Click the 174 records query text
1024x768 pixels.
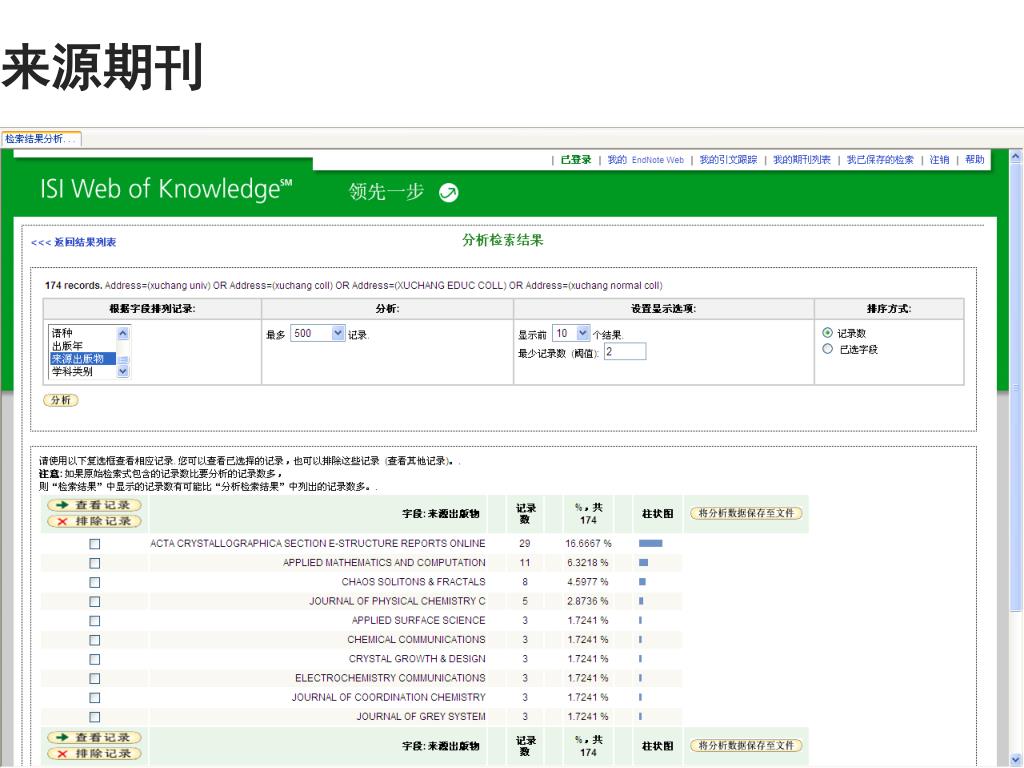[353, 285]
